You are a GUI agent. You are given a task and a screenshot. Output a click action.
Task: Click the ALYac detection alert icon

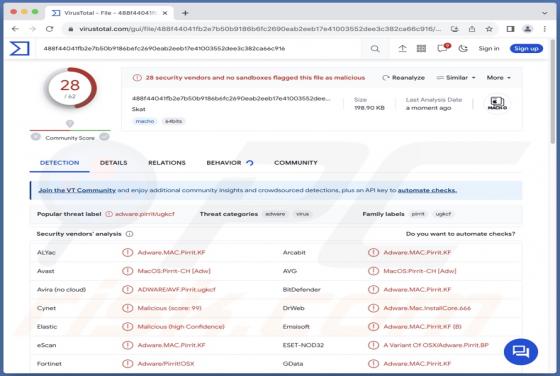click(x=127, y=252)
